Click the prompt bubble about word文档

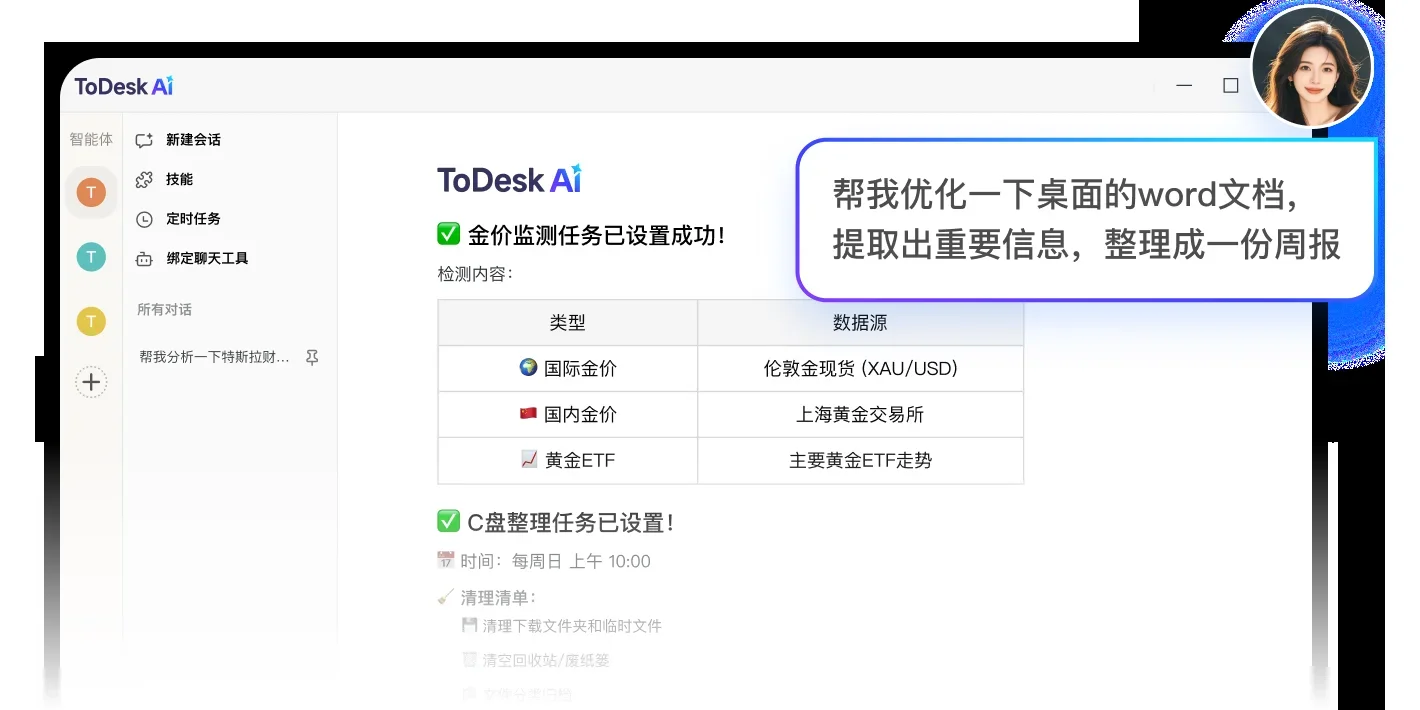[1086, 220]
